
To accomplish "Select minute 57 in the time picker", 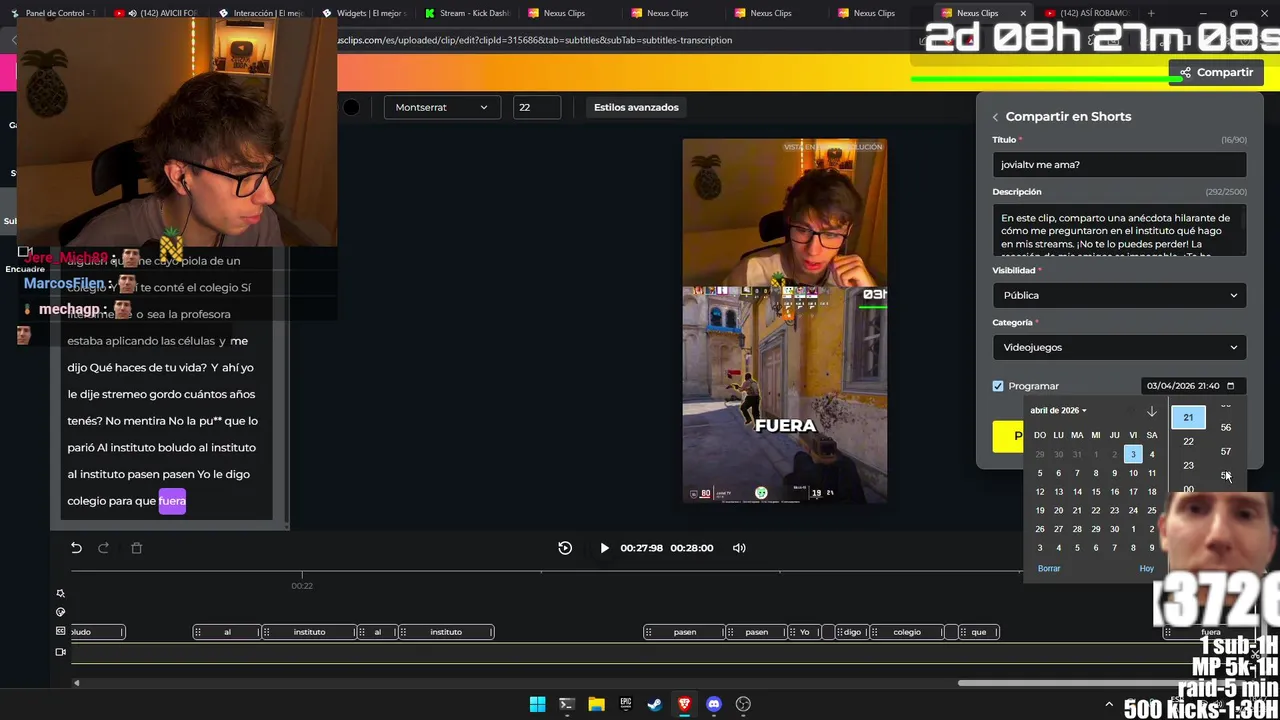I will (x=1226, y=451).
